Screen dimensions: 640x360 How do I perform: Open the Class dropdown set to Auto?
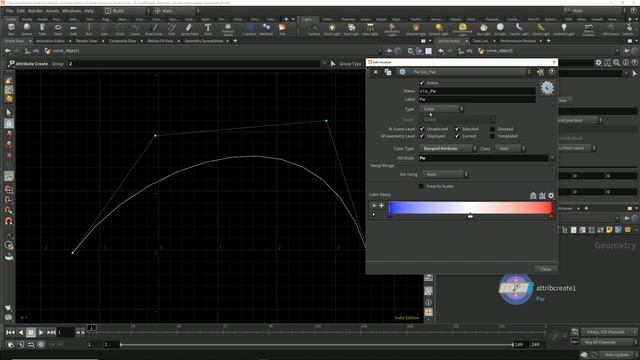tap(510, 149)
